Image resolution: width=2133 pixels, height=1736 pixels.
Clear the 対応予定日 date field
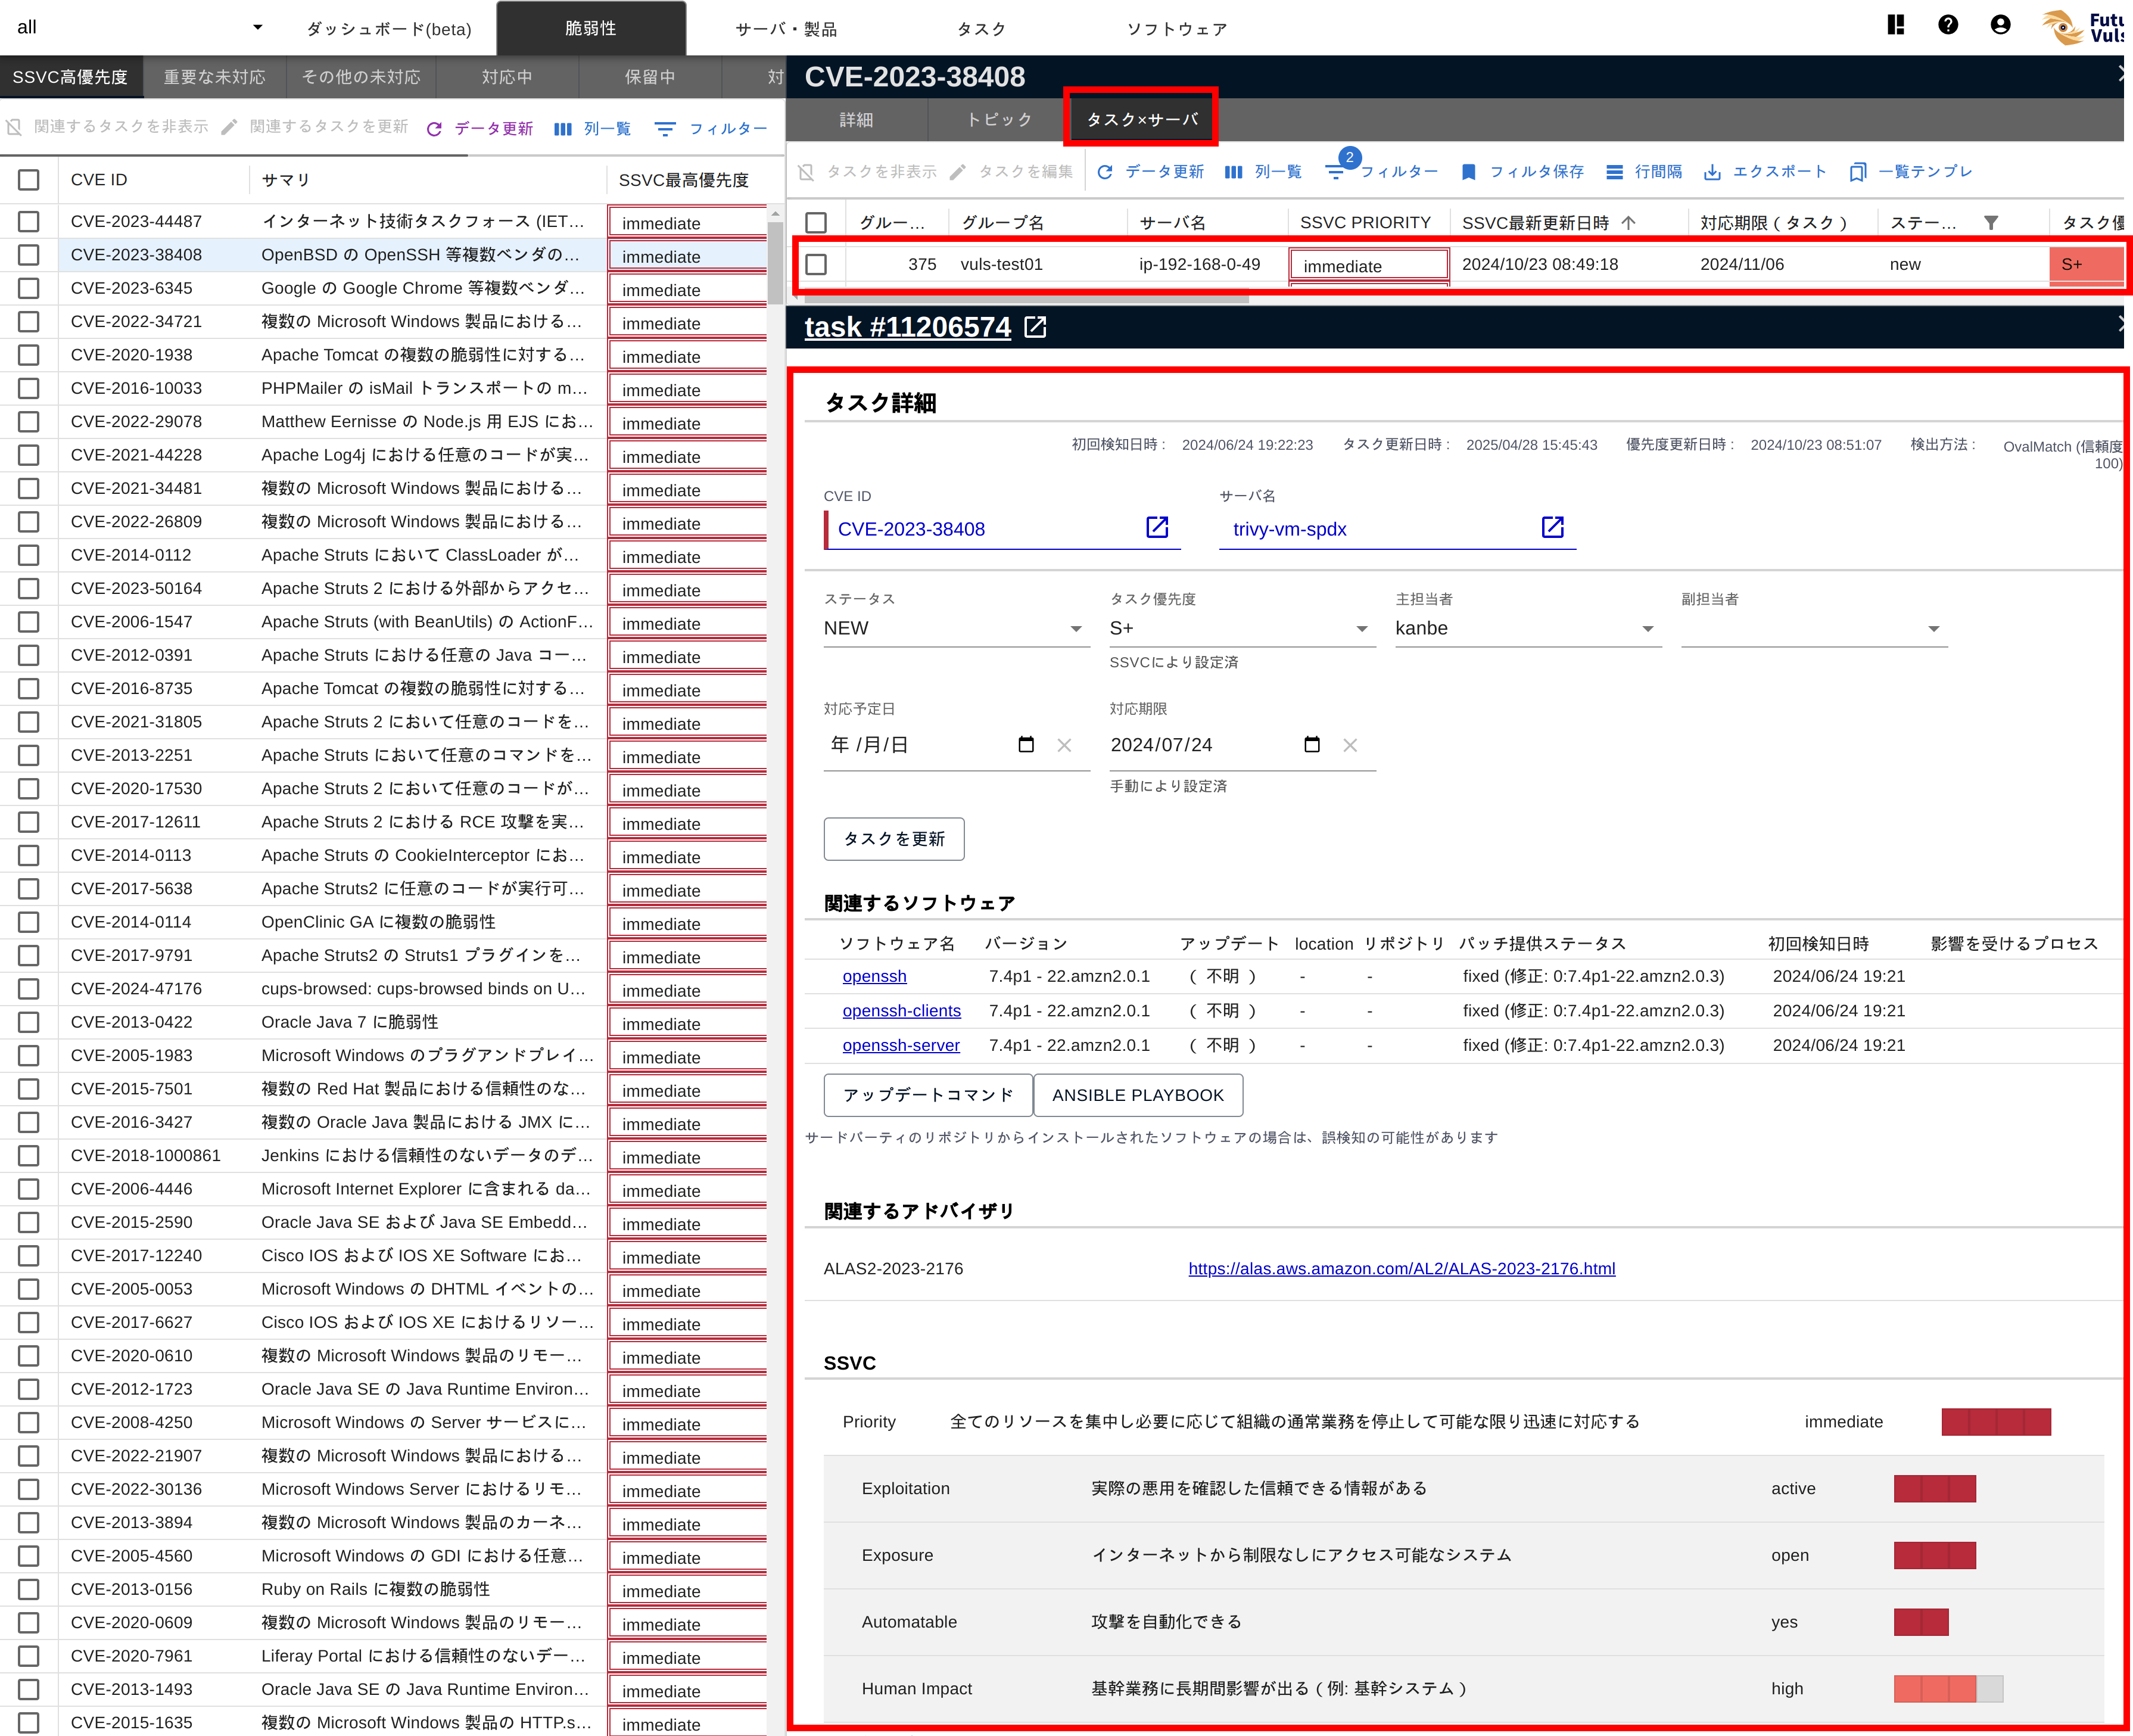click(1064, 745)
